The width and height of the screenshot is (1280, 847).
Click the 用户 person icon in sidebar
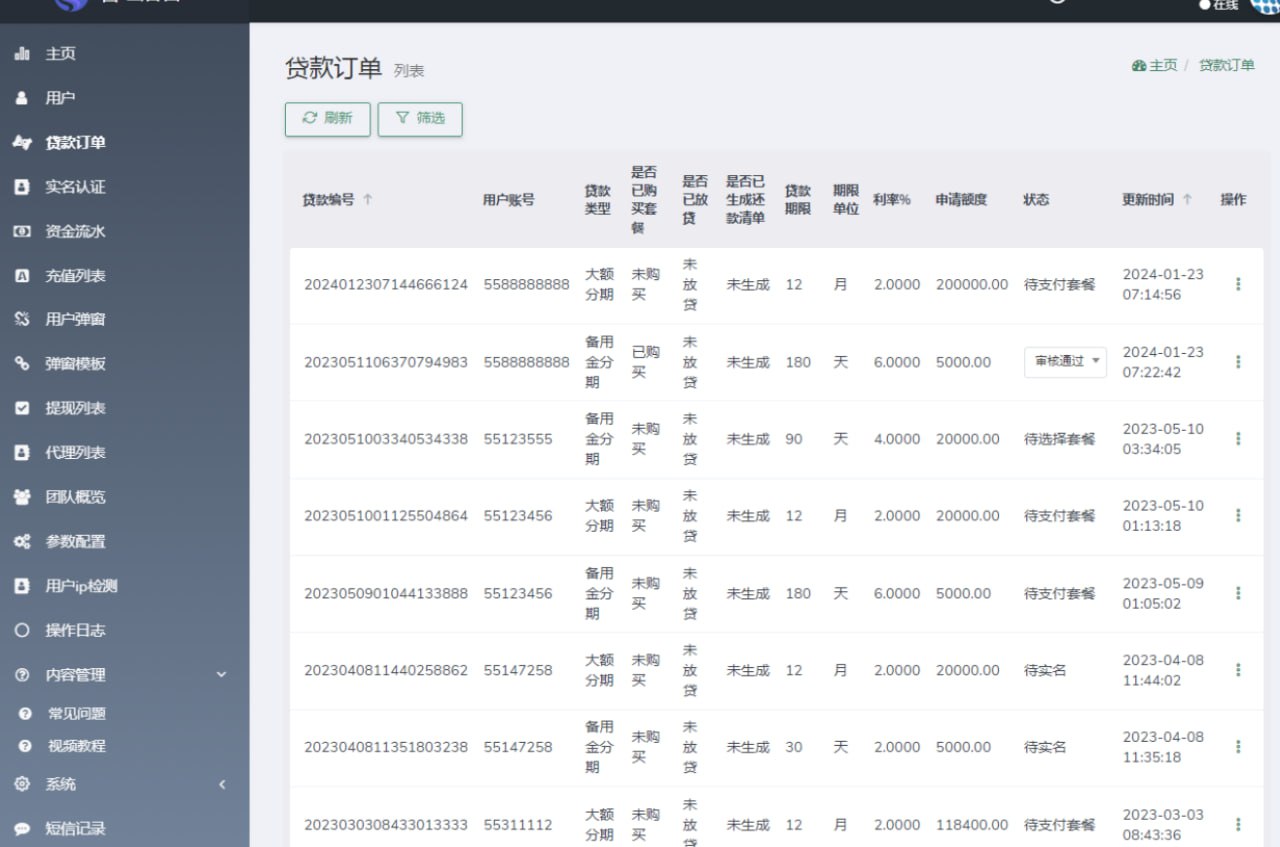(22, 98)
